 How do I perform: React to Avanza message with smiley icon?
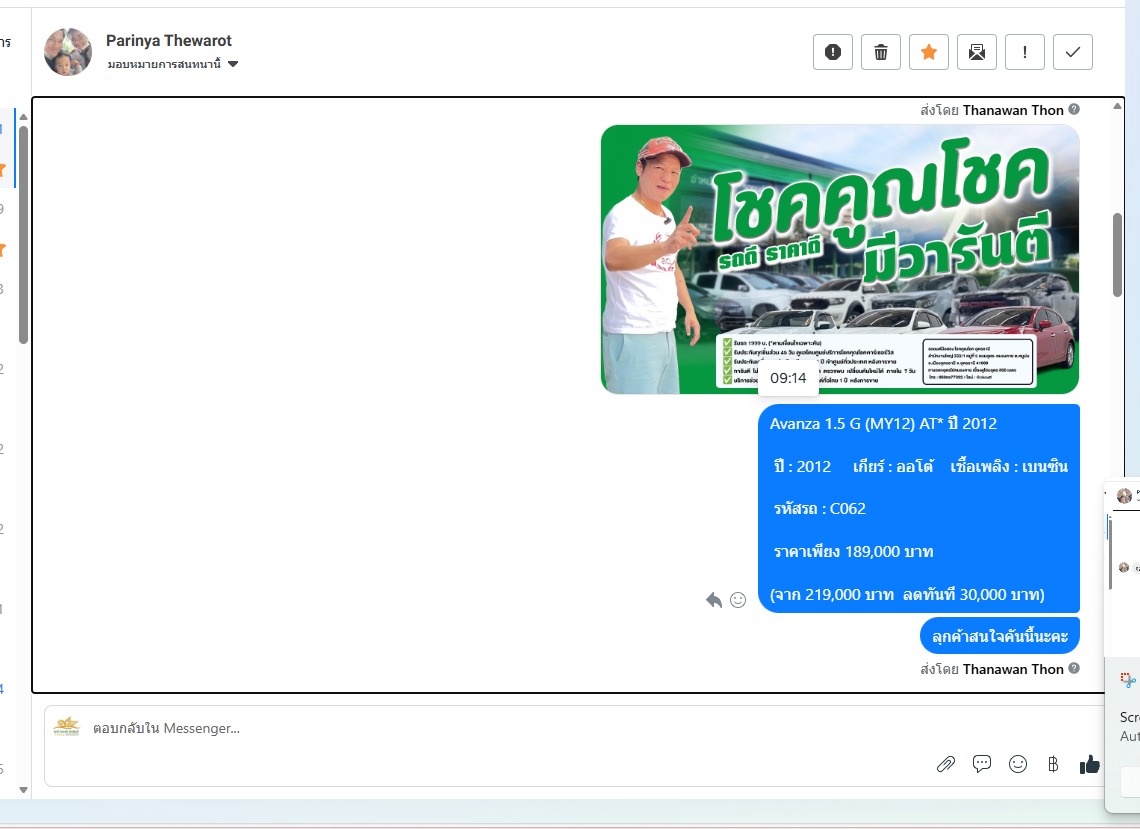738,600
